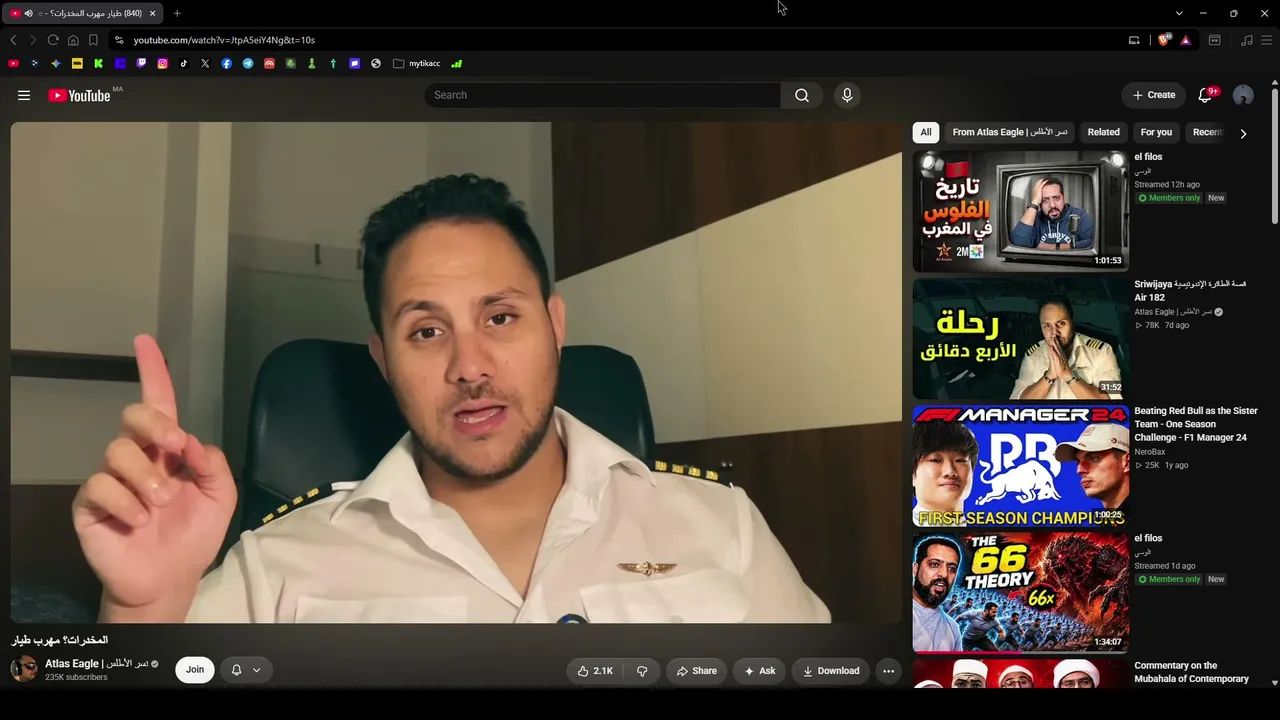Viewport: 1280px width, 720px height.
Task: Open the tab search dropdown arrow
Action: (1179, 13)
